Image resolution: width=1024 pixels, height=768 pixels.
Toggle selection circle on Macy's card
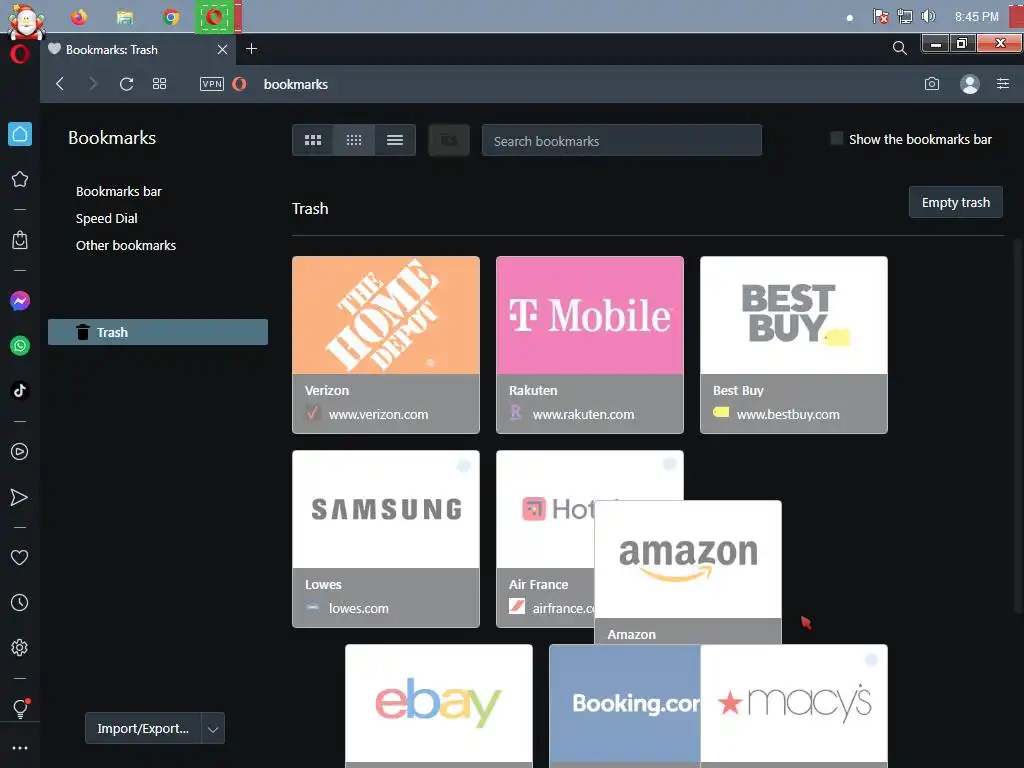click(x=871, y=660)
